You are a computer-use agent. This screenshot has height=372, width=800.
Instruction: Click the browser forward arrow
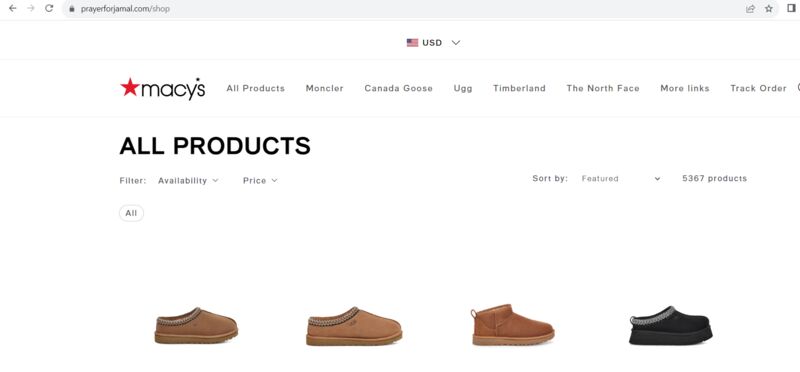[x=31, y=9]
